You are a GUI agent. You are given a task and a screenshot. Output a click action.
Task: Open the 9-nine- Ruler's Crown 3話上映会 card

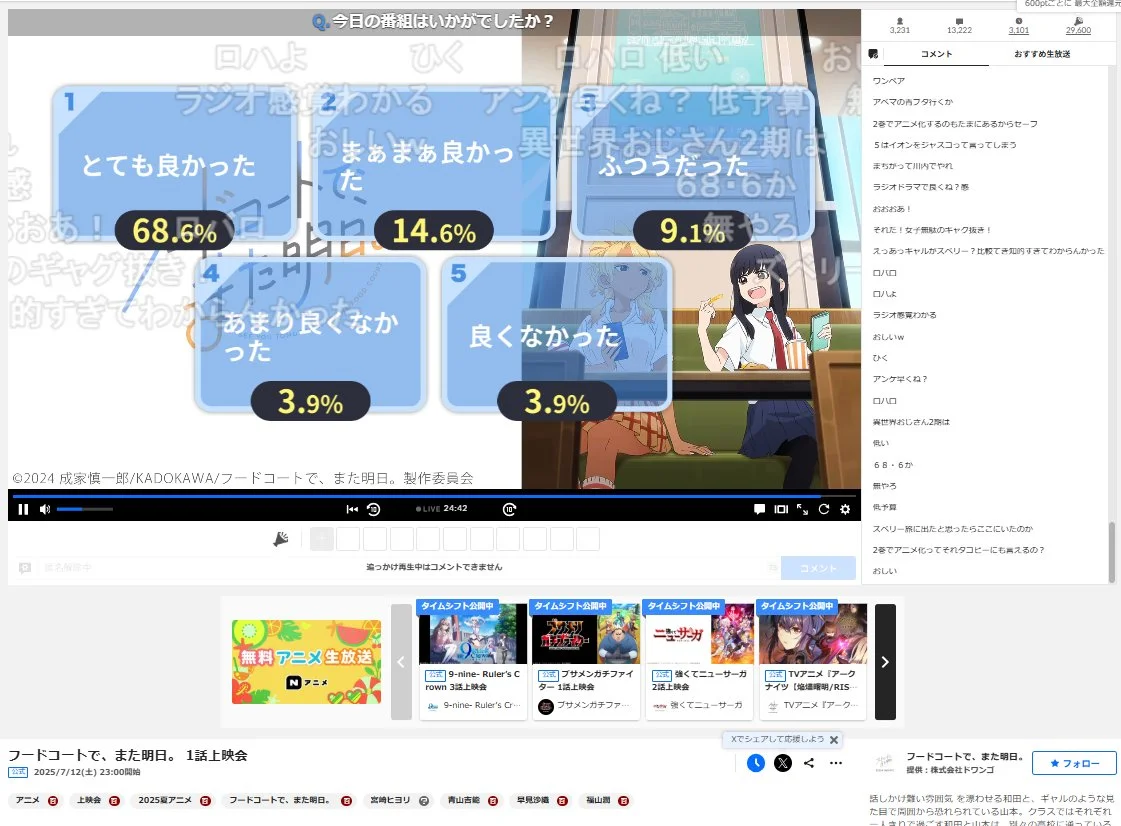click(473, 659)
